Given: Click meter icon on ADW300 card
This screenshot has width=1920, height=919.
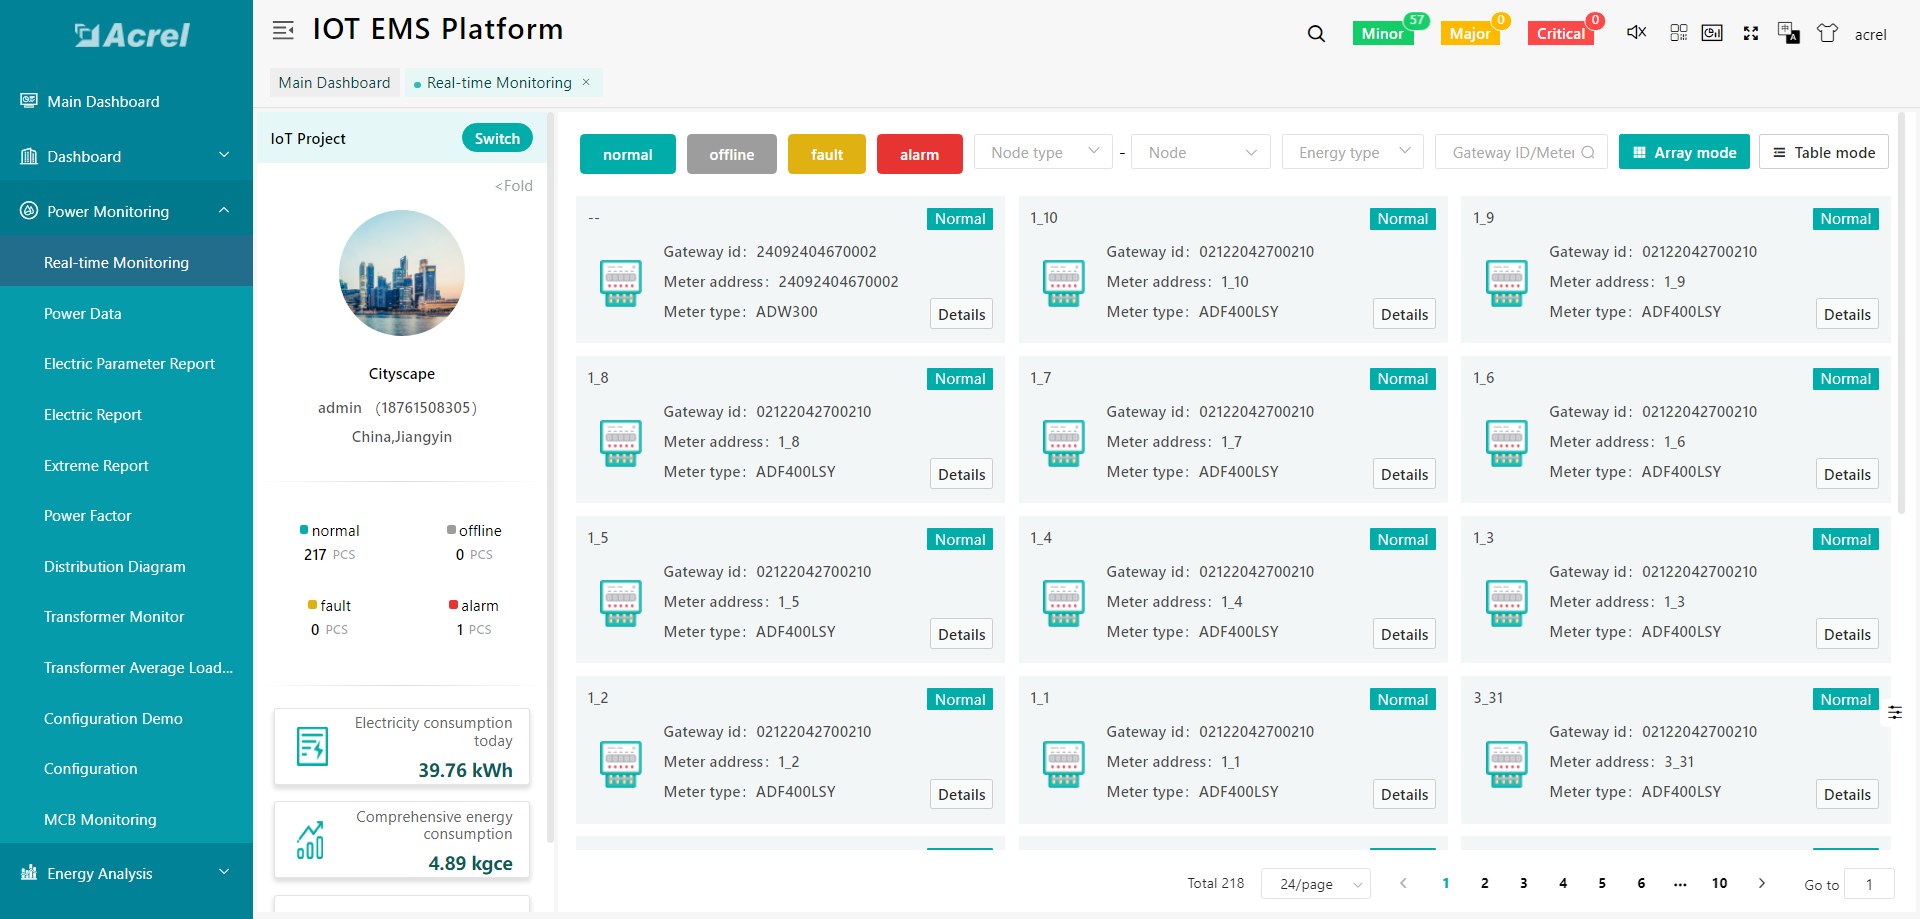Looking at the screenshot, I should (620, 283).
